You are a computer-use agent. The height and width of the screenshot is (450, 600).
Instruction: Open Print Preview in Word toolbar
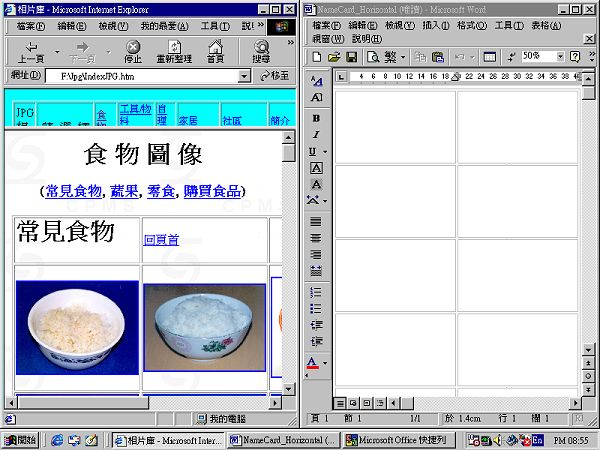click(x=372, y=57)
